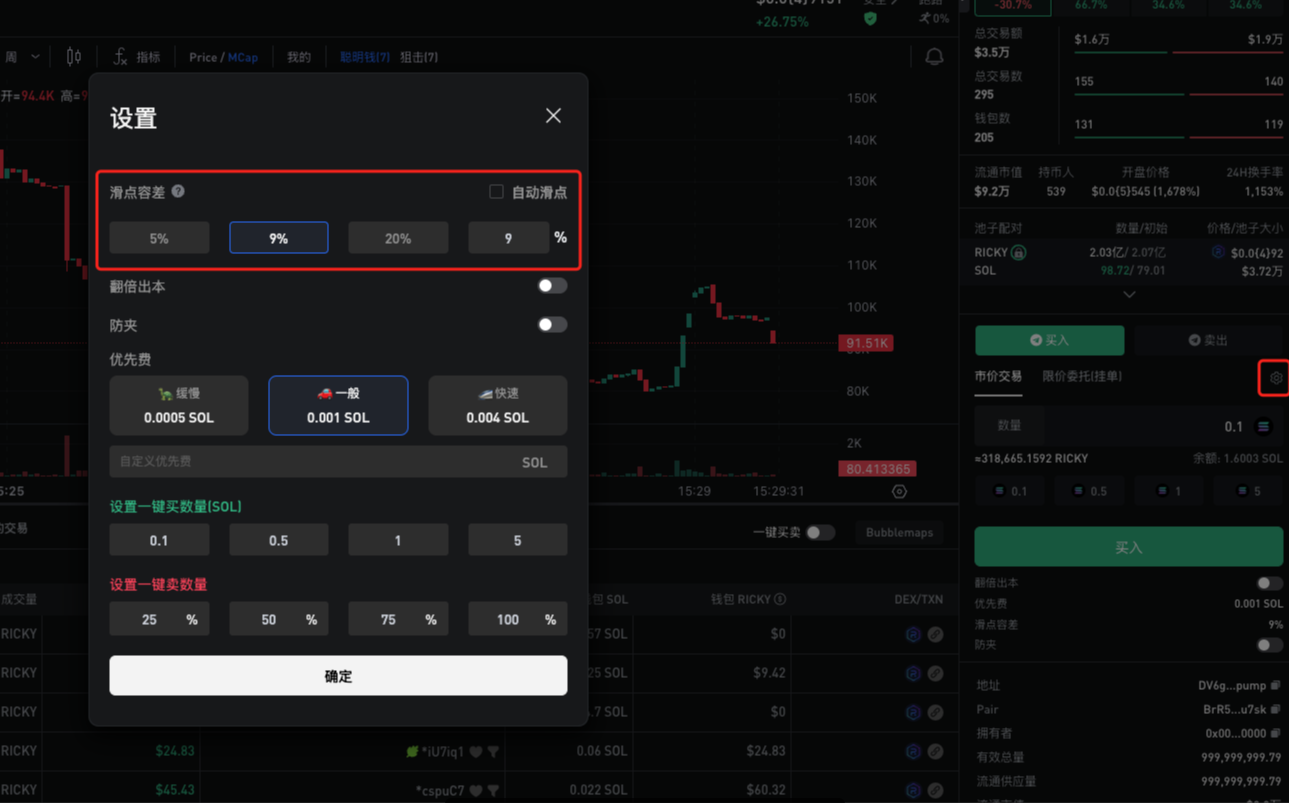
Task: Select the 聪明钱(7) tab
Action: [364, 57]
